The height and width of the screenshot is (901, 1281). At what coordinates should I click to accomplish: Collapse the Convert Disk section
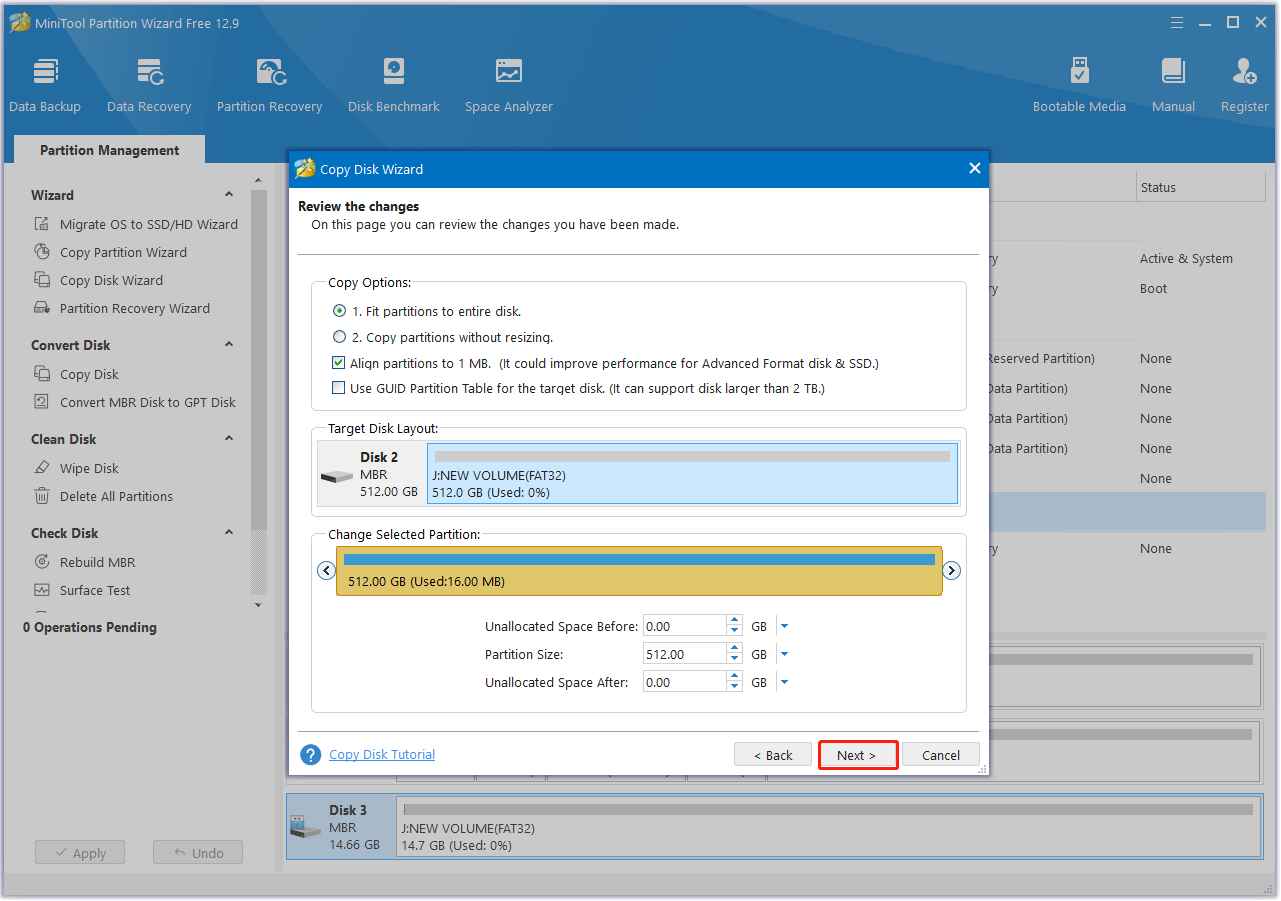pos(229,344)
